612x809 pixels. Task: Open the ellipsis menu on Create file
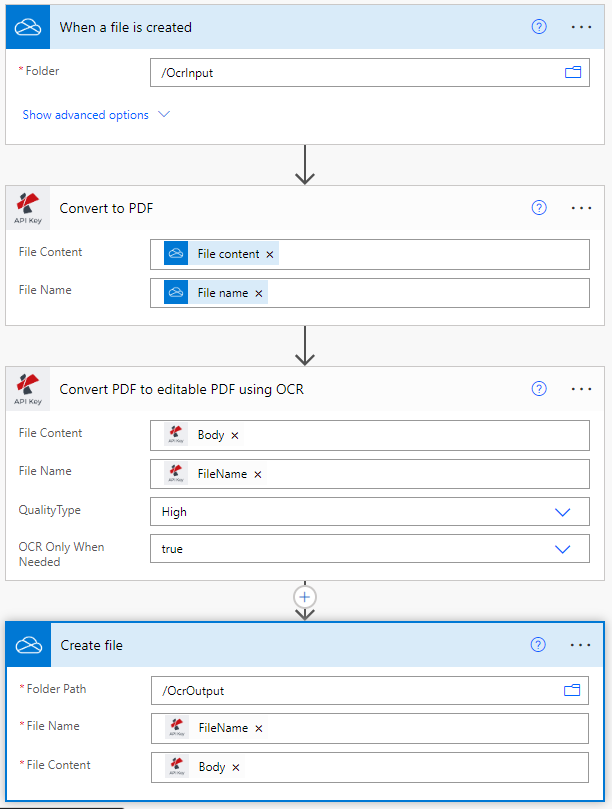581,644
